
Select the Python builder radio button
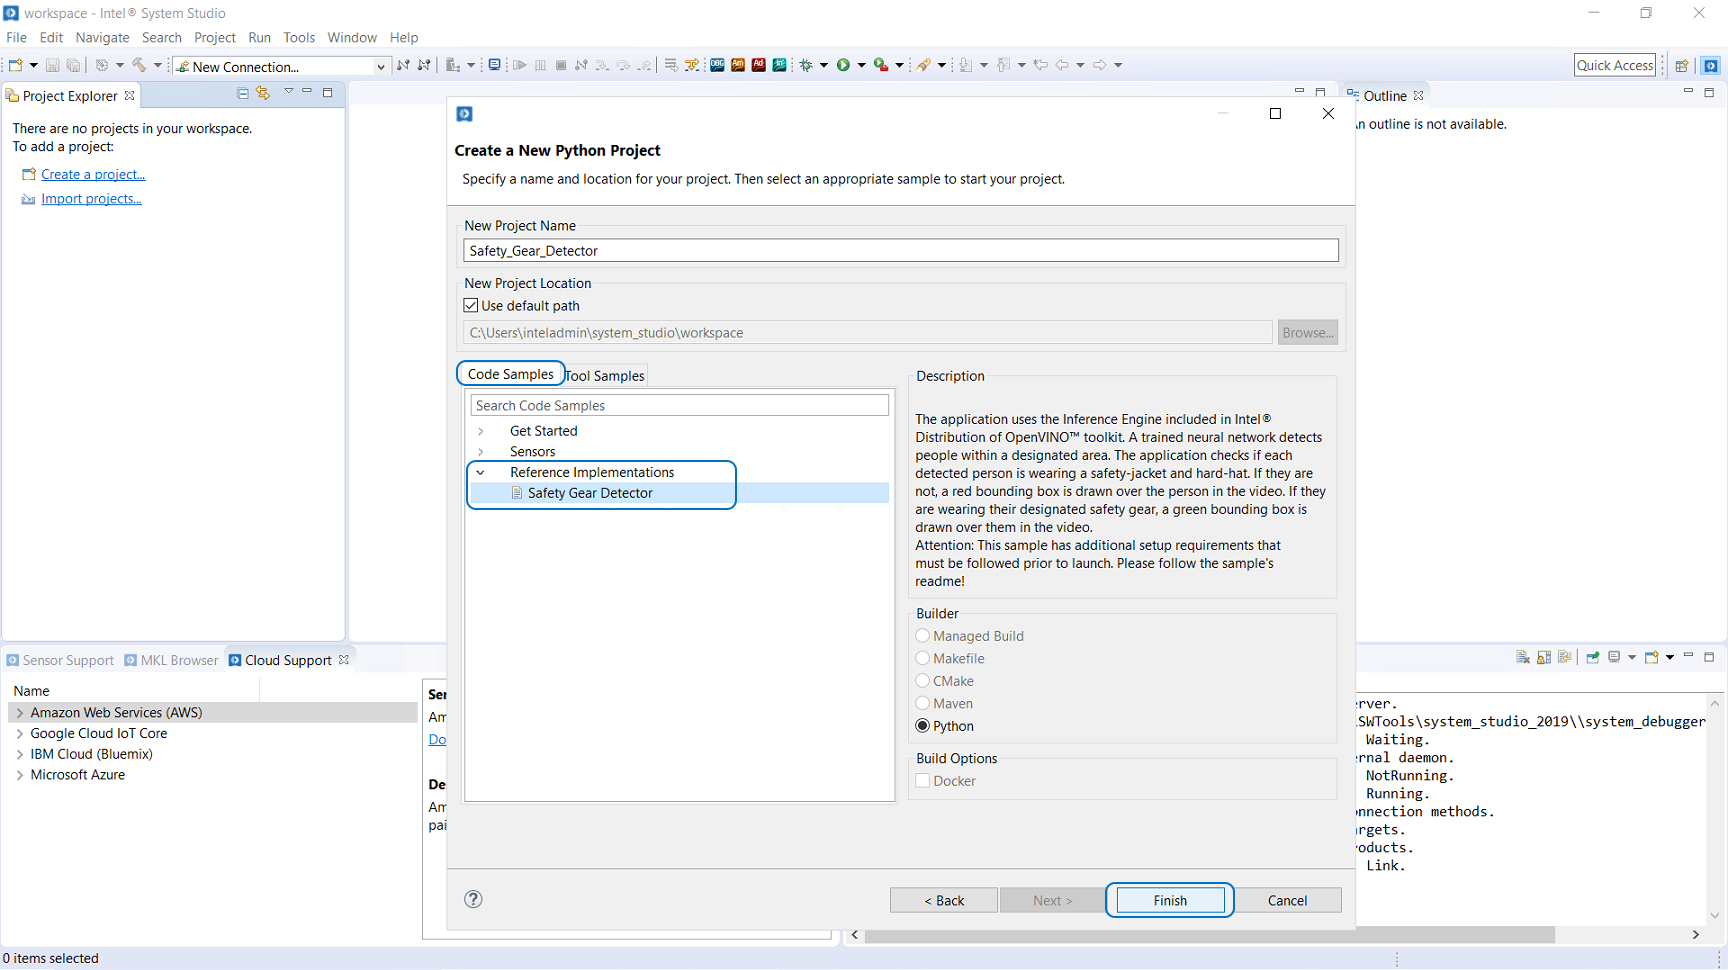(923, 726)
